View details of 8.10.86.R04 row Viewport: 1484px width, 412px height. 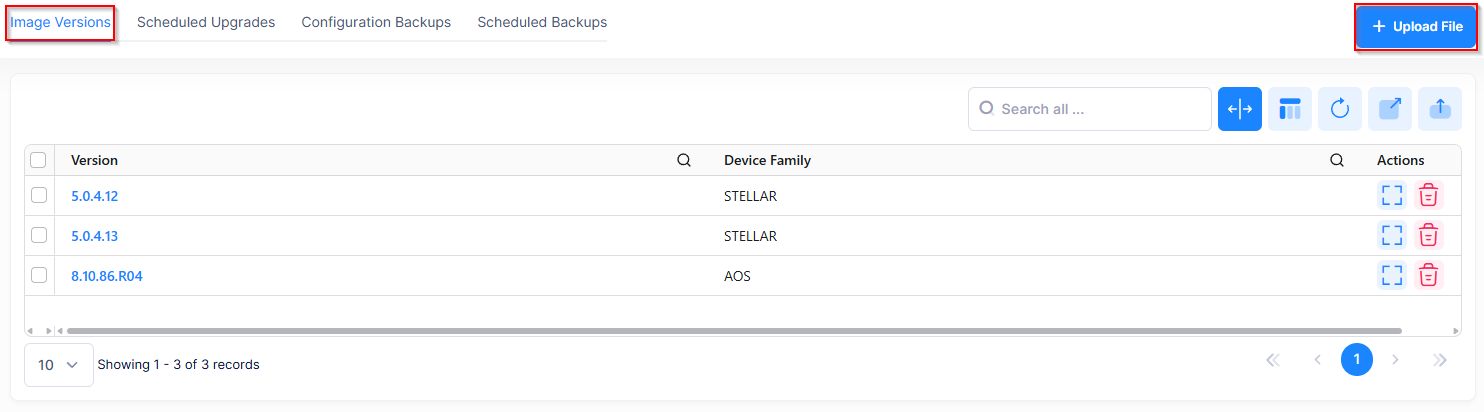[x=1391, y=275]
